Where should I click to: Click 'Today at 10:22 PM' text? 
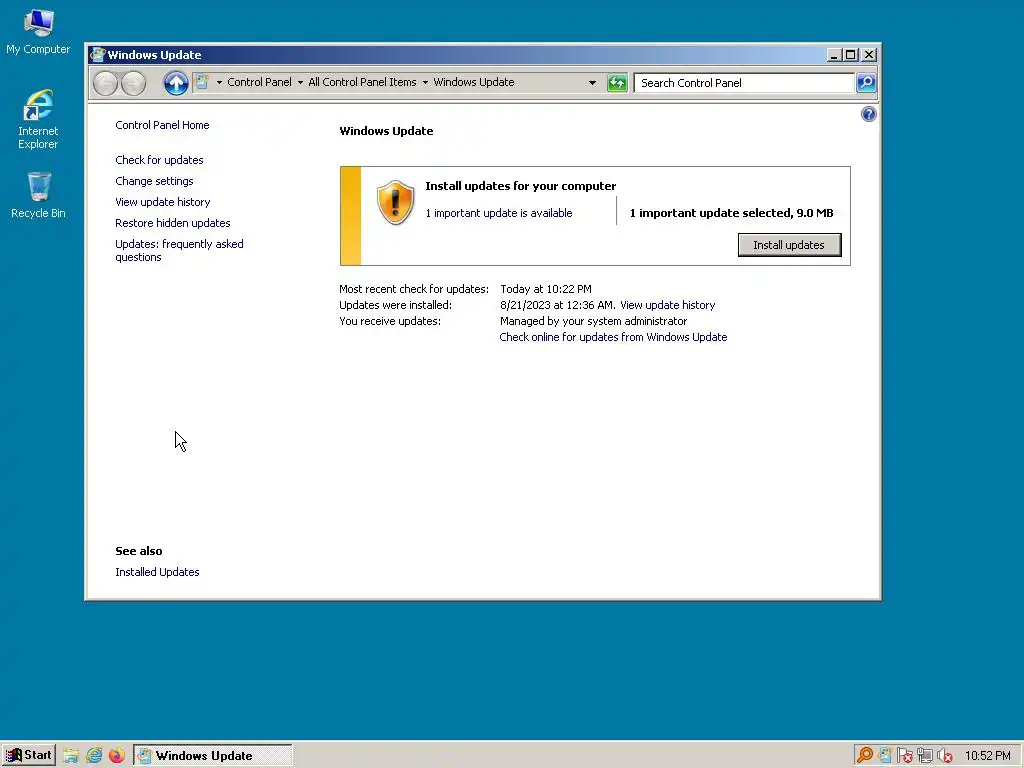pyautogui.click(x=546, y=289)
